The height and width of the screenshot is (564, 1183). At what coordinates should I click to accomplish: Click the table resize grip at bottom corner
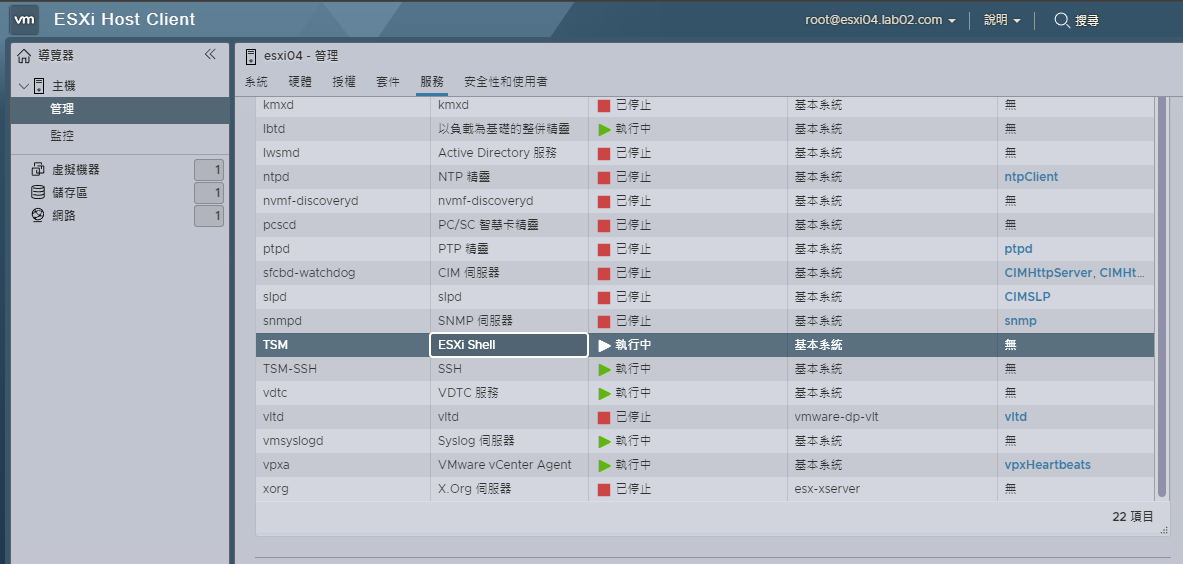tap(1163, 530)
